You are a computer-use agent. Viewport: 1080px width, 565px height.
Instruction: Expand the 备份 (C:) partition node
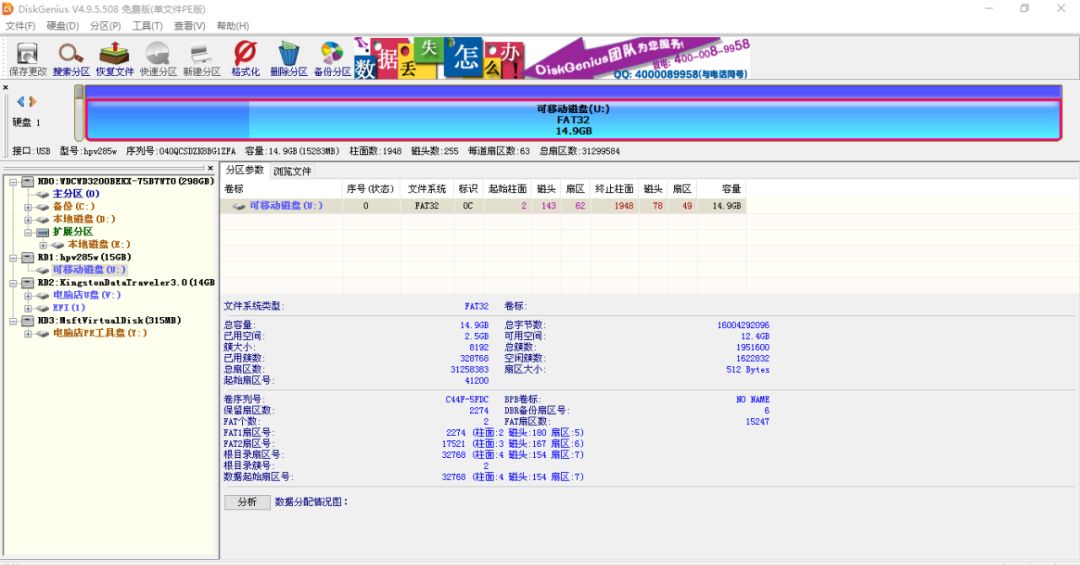pyautogui.click(x=28, y=207)
